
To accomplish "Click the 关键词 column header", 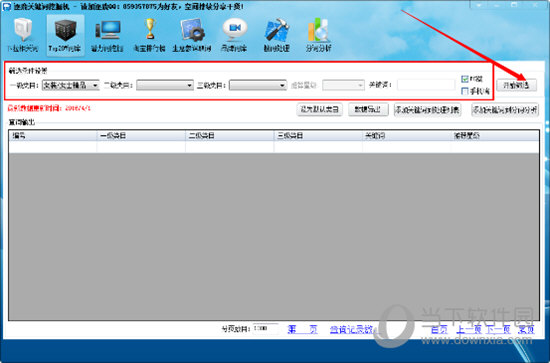I will (406, 136).
